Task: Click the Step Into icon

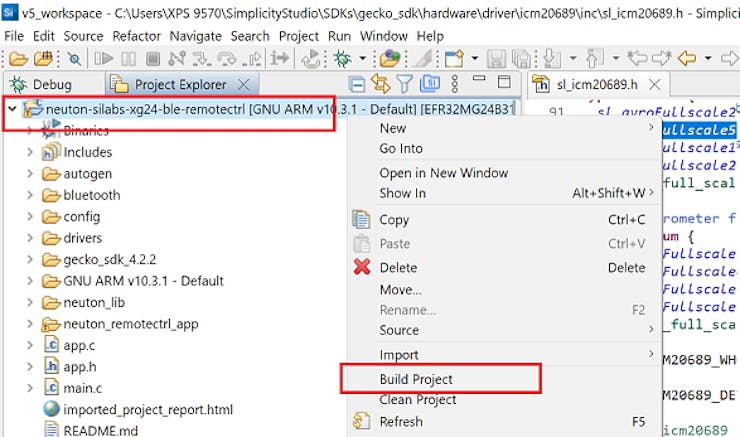Action: 202,59
